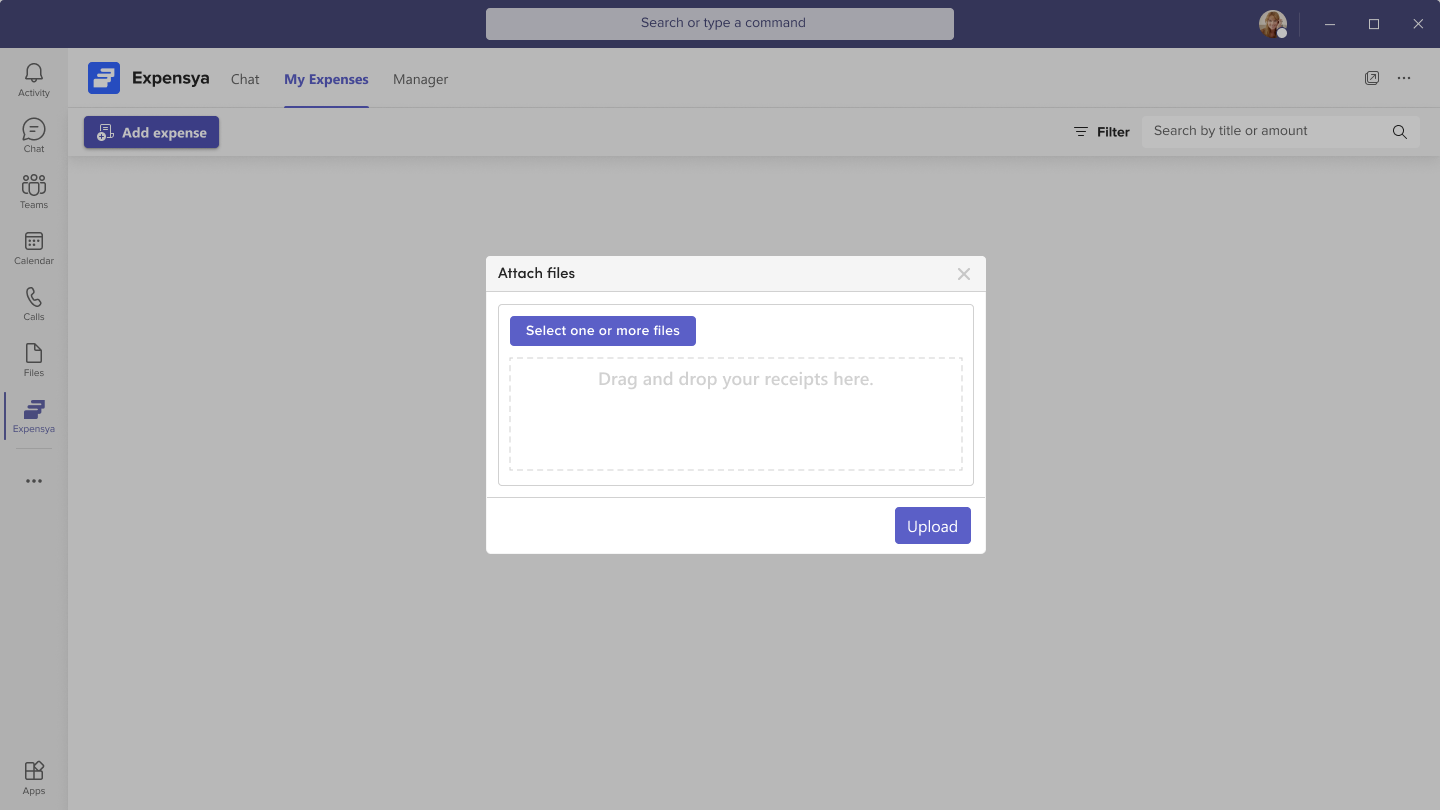Open the Filter options
This screenshot has height=810, width=1440.
pos(1101,132)
